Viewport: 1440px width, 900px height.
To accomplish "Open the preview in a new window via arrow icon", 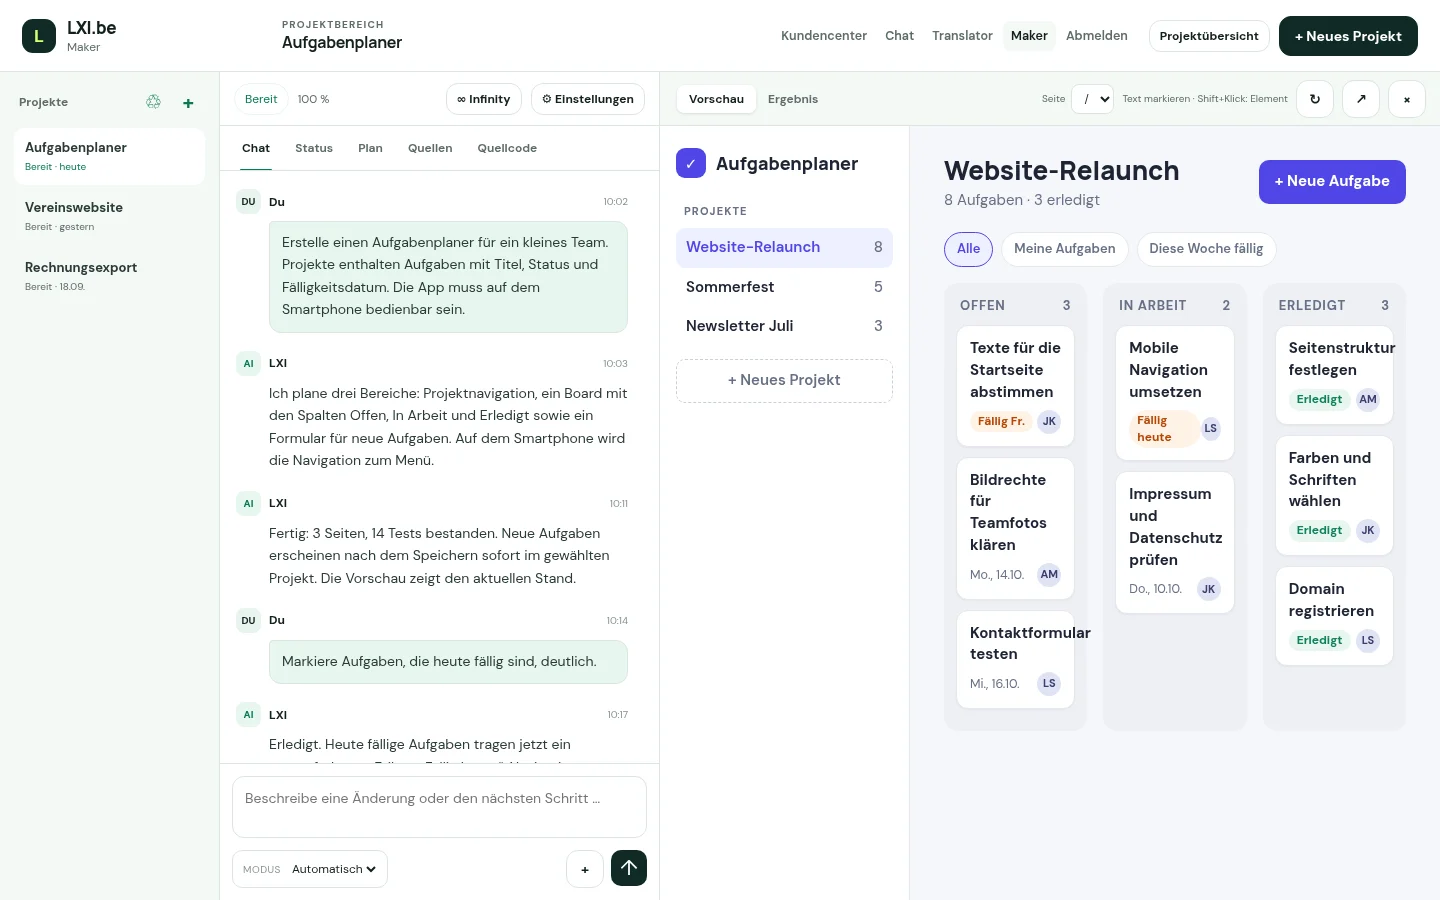I will (1361, 99).
